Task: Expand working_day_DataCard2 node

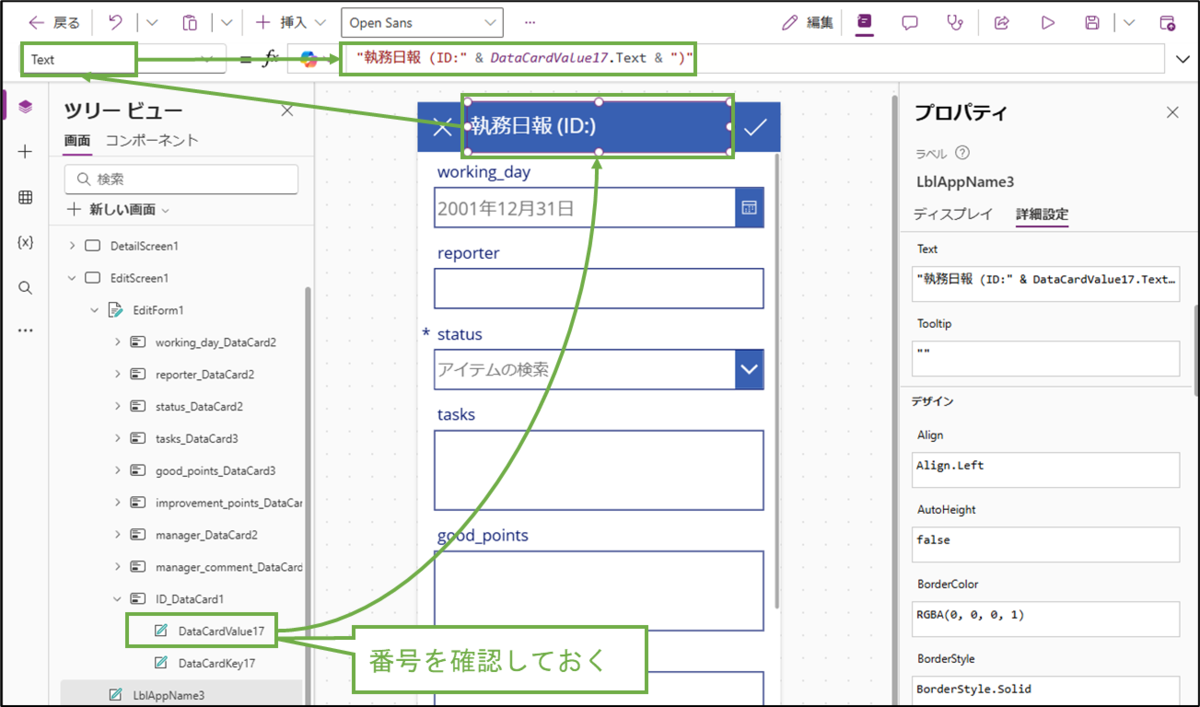Action: coord(118,342)
